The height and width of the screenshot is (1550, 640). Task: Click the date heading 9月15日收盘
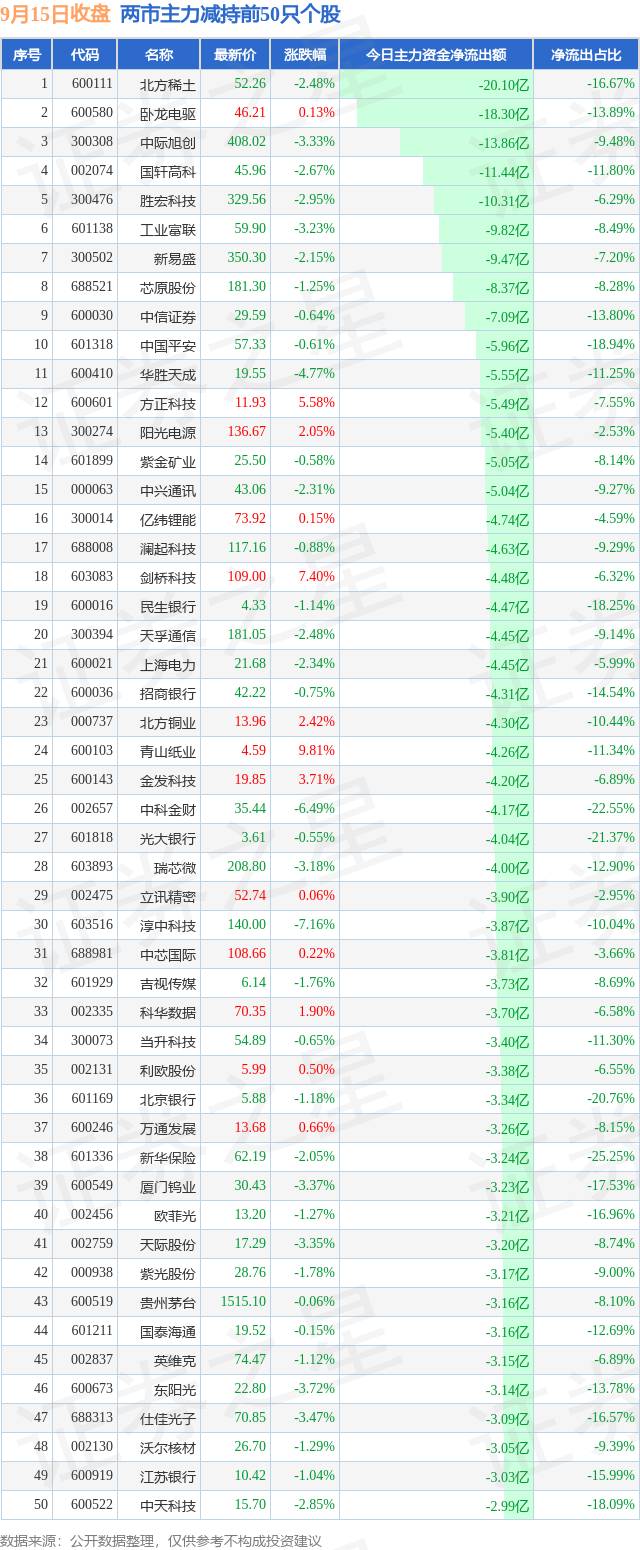pyautogui.click(x=56, y=14)
